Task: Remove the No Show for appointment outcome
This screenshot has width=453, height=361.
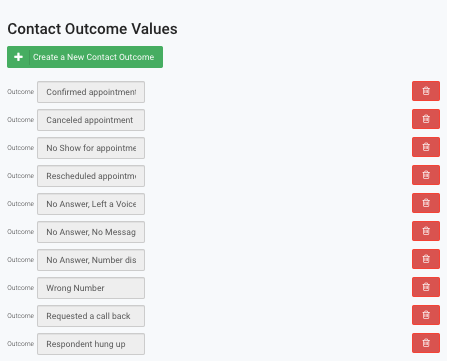Action: point(426,147)
